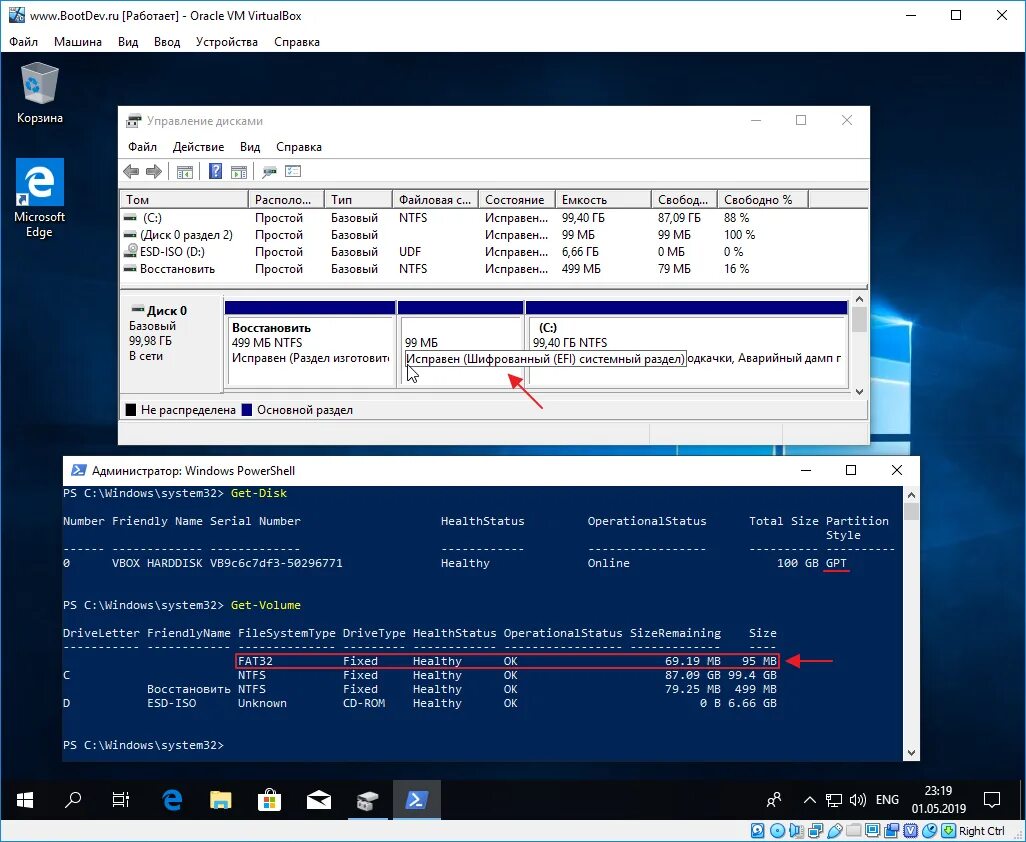This screenshot has width=1026, height=842.
Task: Open VirtualBox Машина menu
Action: tap(78, 42)
